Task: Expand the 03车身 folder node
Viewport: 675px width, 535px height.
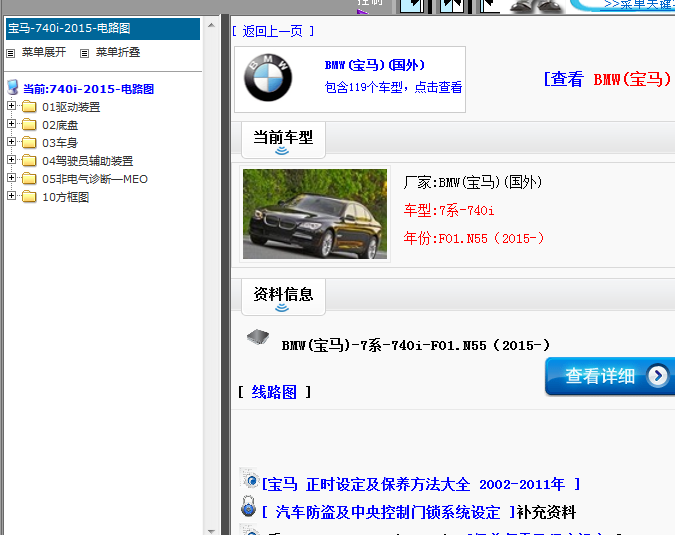Action: pyautogui.click(x=12, y=142)
